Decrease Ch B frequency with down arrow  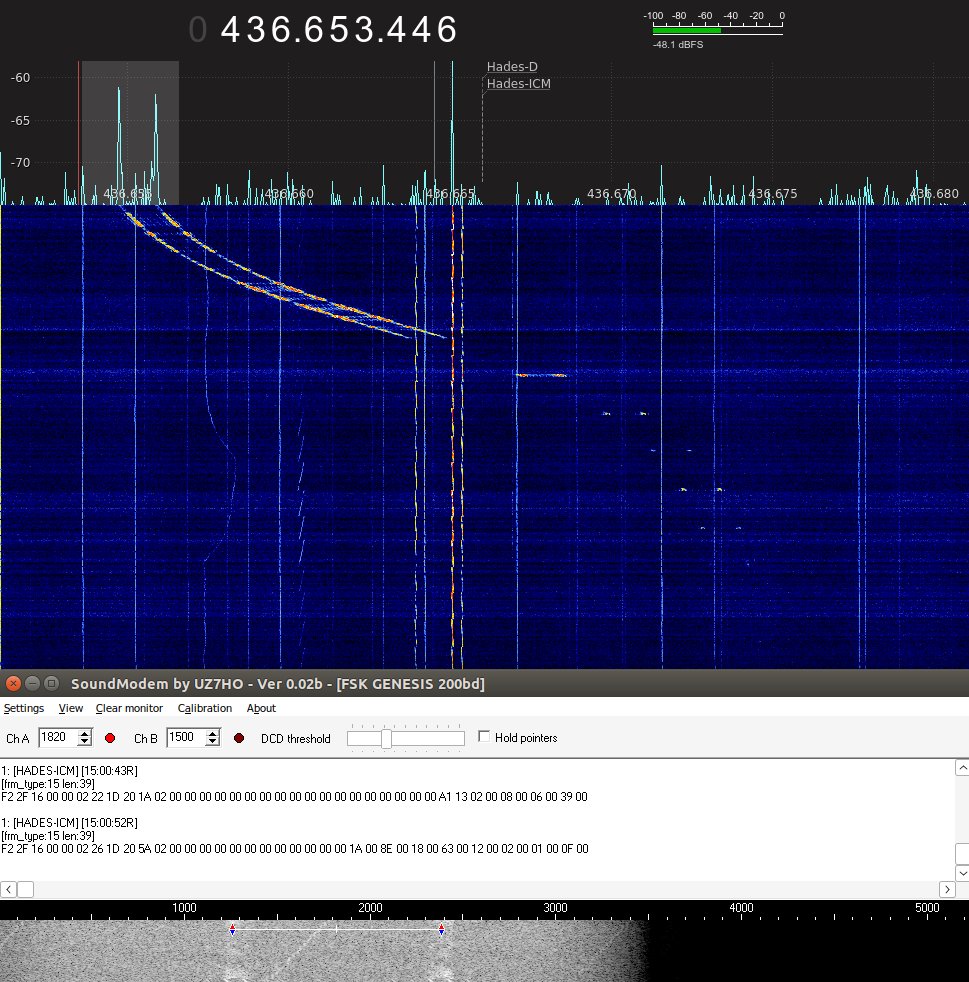click(x=213, y=742)
